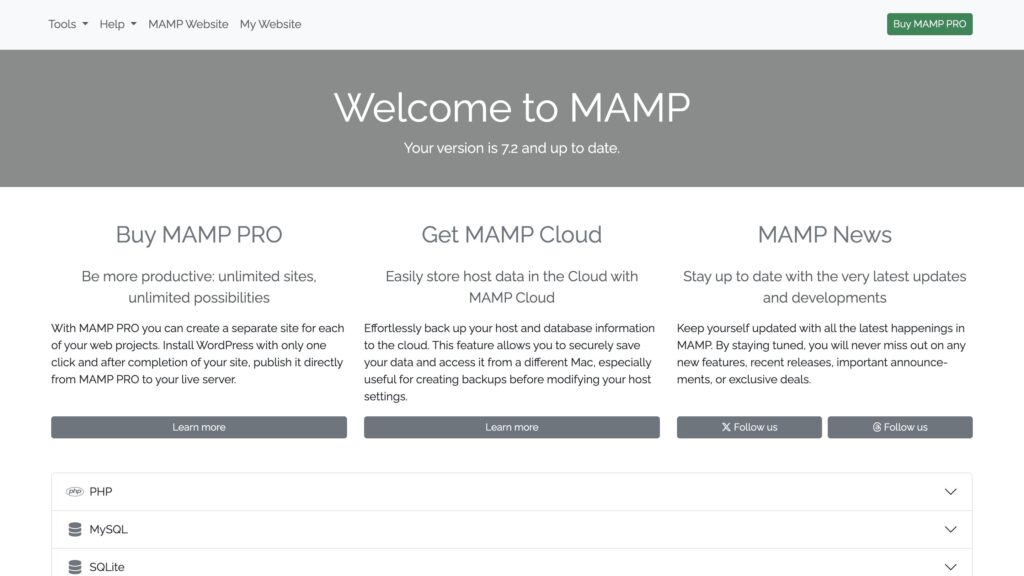Open the Tools dropdown menu

tap(68, 24)
